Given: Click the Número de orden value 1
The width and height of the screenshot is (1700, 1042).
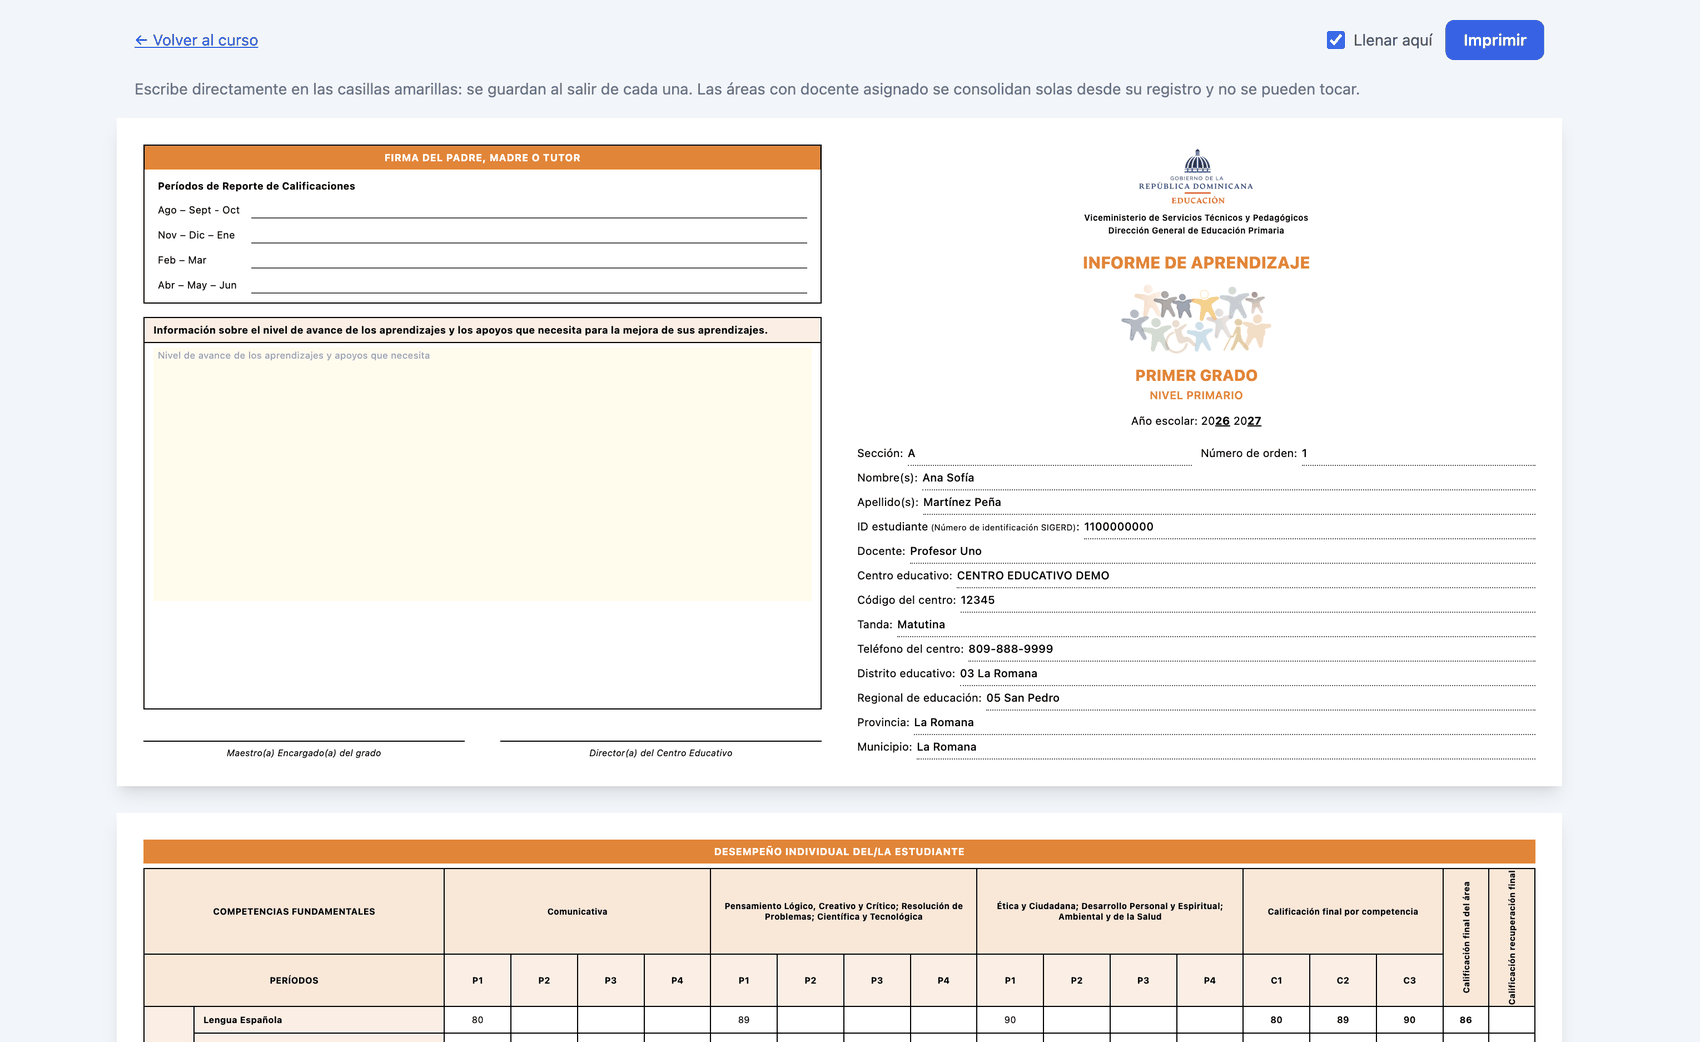Looking at the screenshot, I should point(1304,453).
